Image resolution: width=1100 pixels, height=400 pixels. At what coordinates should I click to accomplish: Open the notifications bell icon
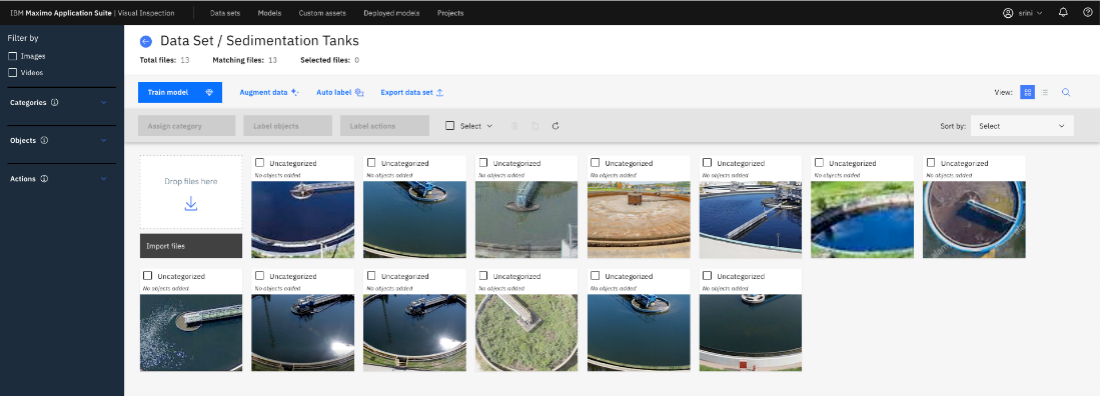point(1063,13)
